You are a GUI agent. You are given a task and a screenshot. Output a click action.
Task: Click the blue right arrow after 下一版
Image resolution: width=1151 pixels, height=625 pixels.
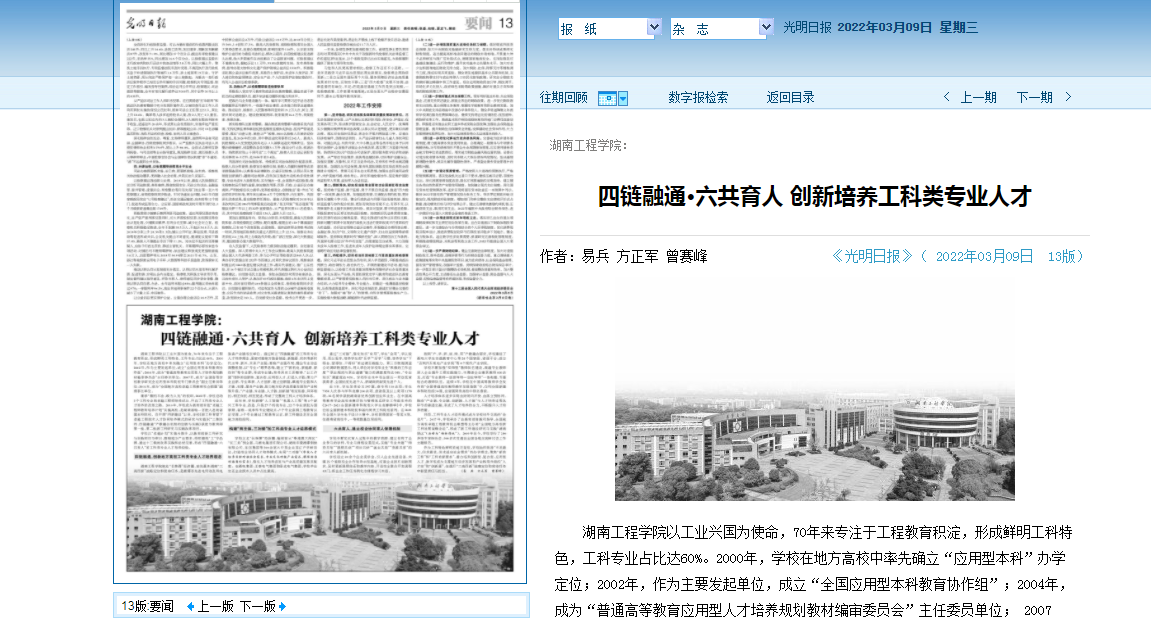(282, 606)
